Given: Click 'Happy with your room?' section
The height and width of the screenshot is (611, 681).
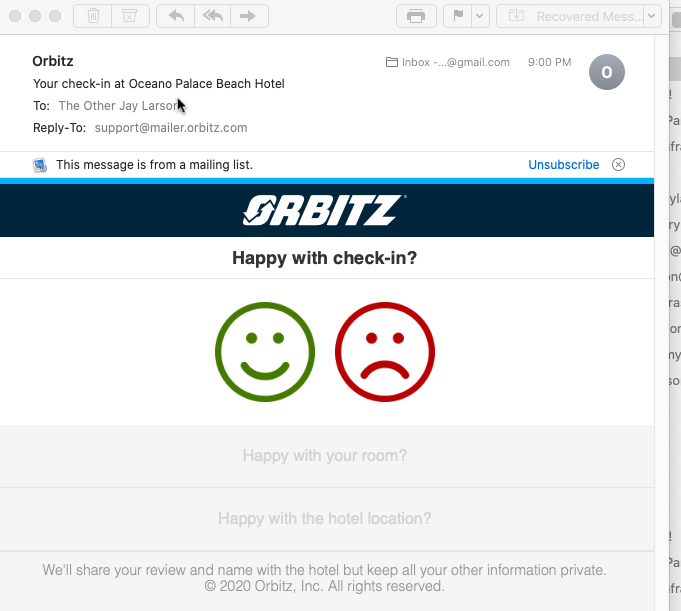Looking at the screenshot, I should (x=325, y=456).
